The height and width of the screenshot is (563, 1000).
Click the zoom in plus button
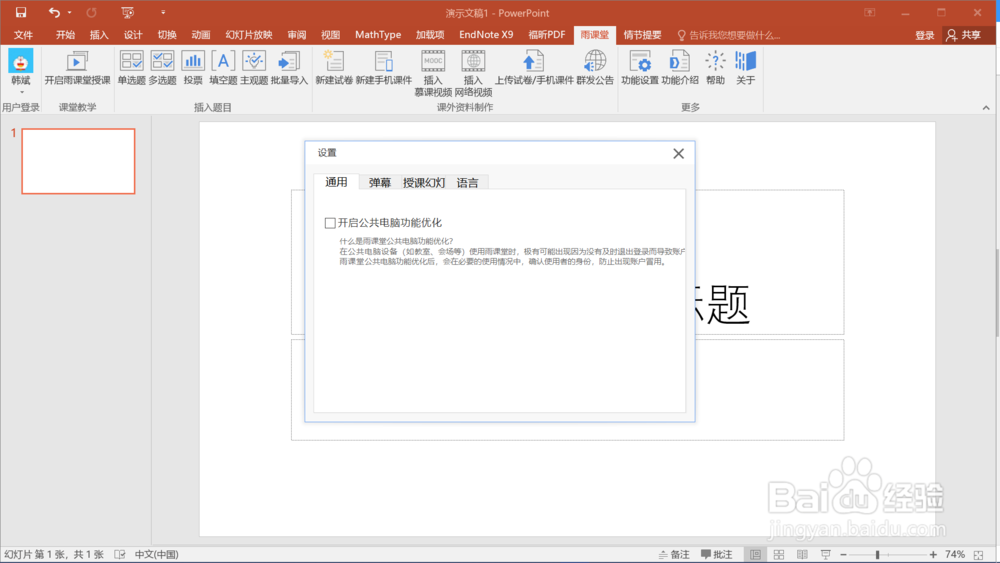(x=933, y=555)
